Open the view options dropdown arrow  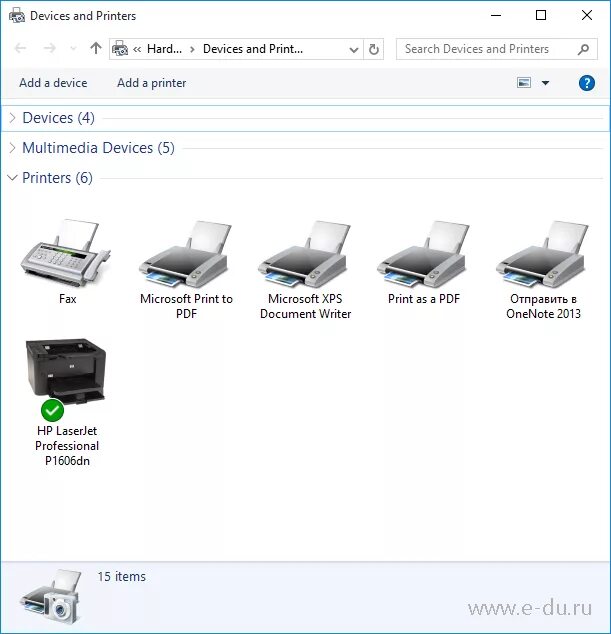(545, 83)
